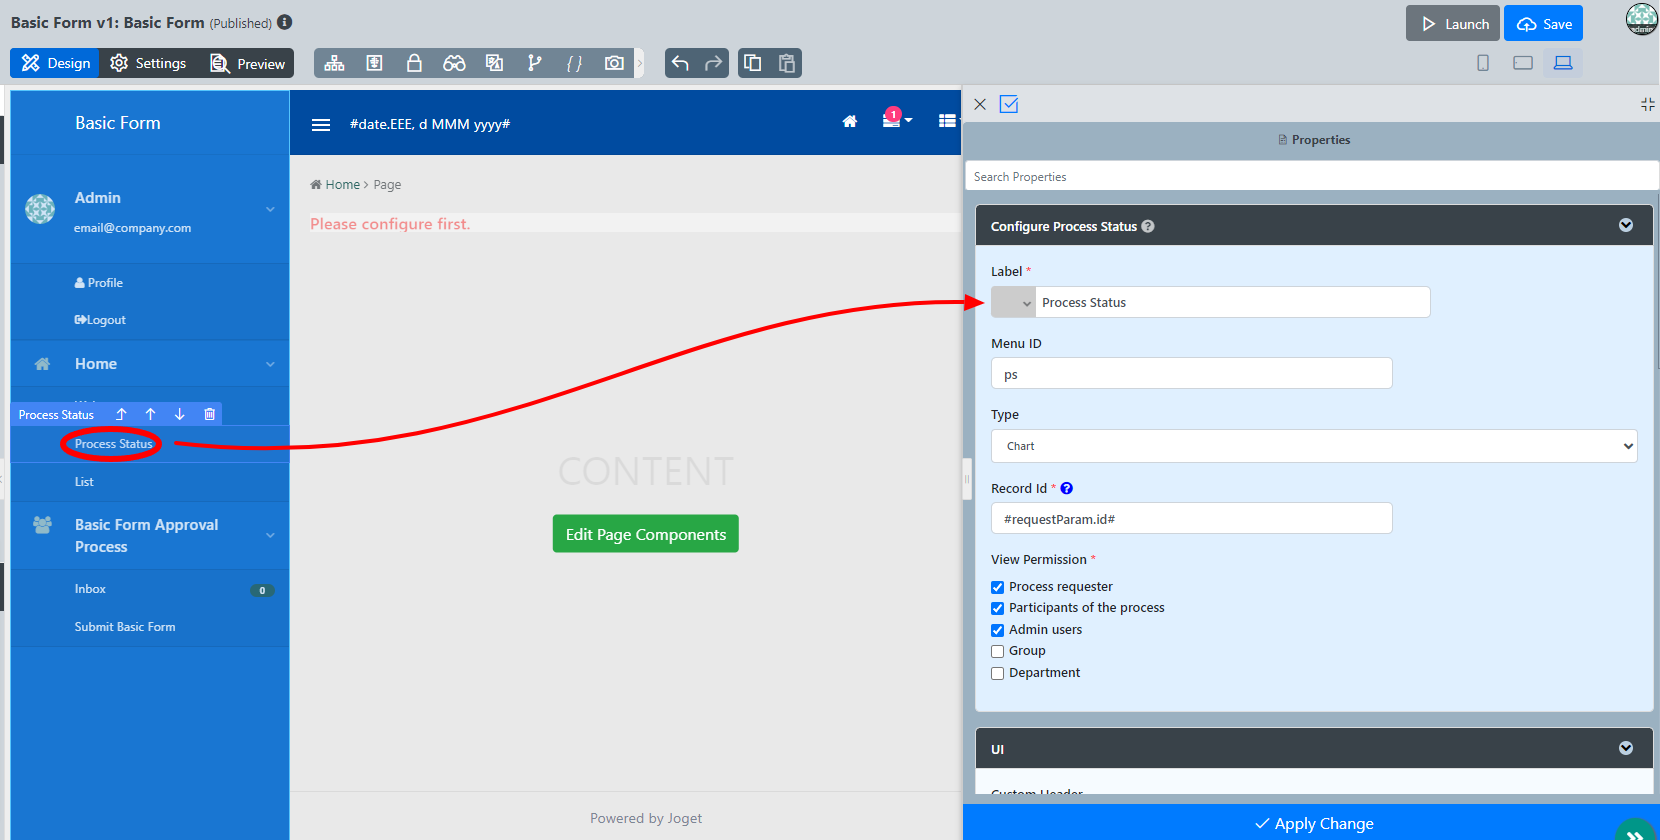Enable Group view permission
The width and height of the screenshot is (1660, 840).
click(x=997, y=651)
